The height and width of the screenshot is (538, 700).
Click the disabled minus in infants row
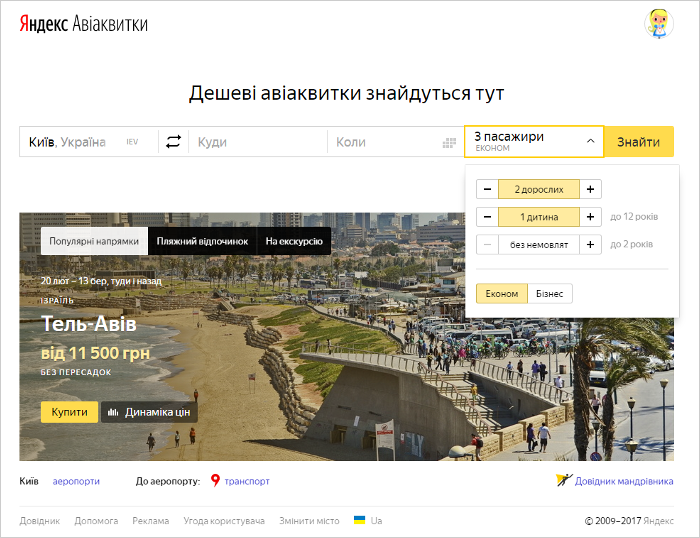[x=488, y=245]
